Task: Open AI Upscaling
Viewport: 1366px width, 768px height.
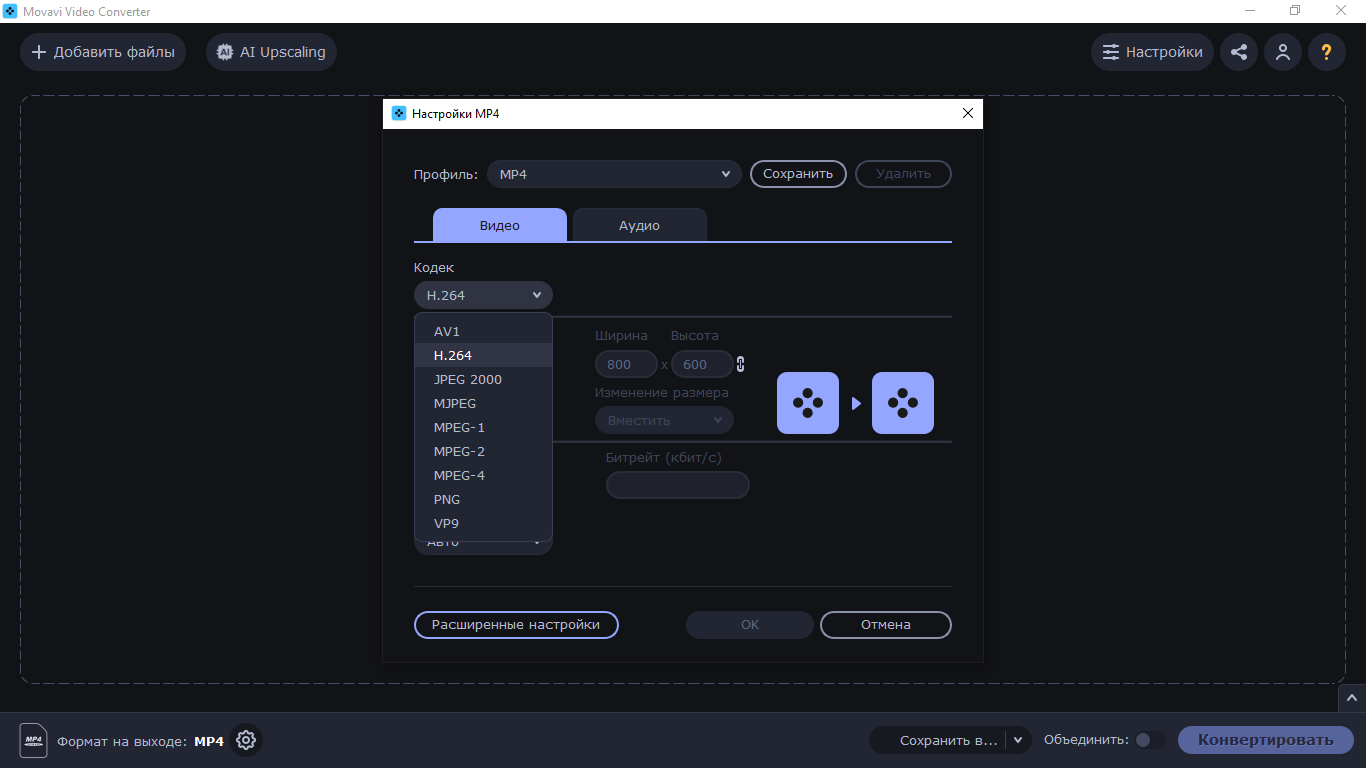Action: coord(272,52)
